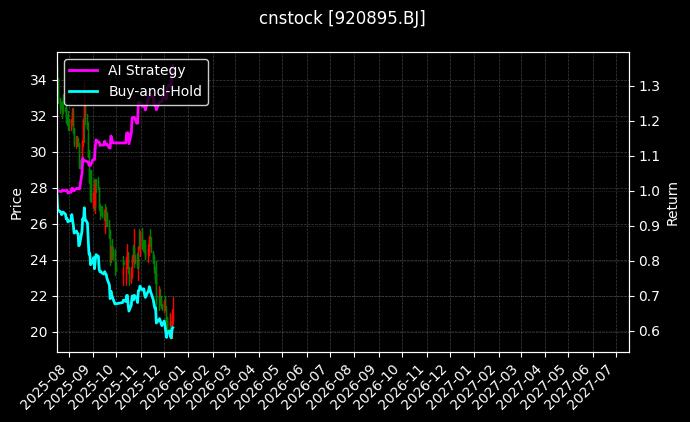
Task: Click the Price axis label
Action: click(16, 203)
